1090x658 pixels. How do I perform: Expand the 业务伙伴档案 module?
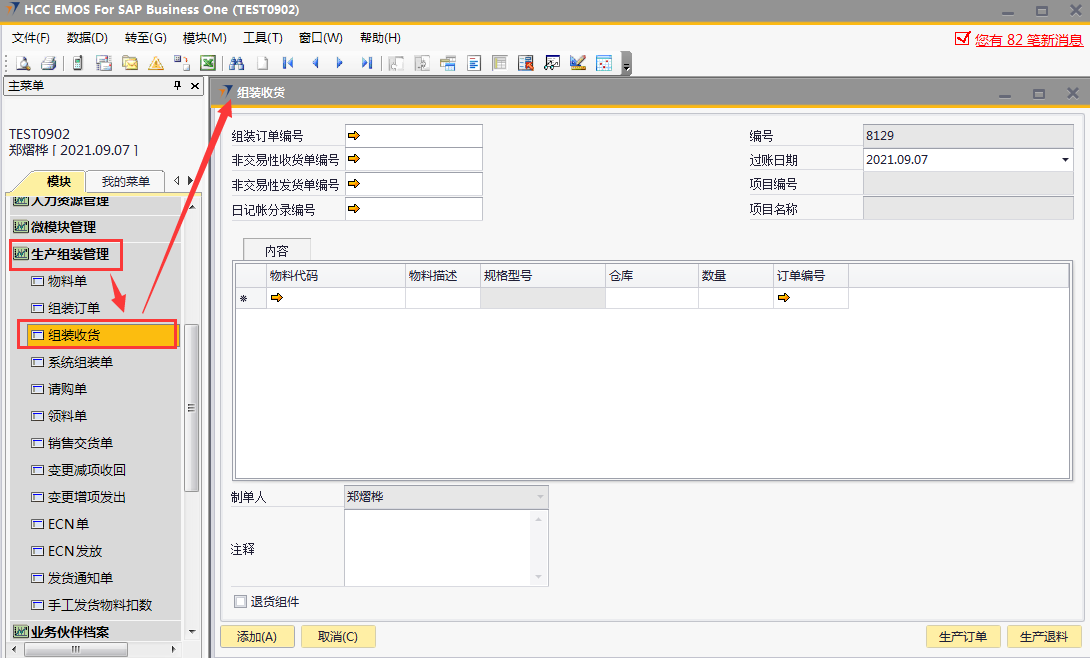pyautogui.click(x=70, y=632)
